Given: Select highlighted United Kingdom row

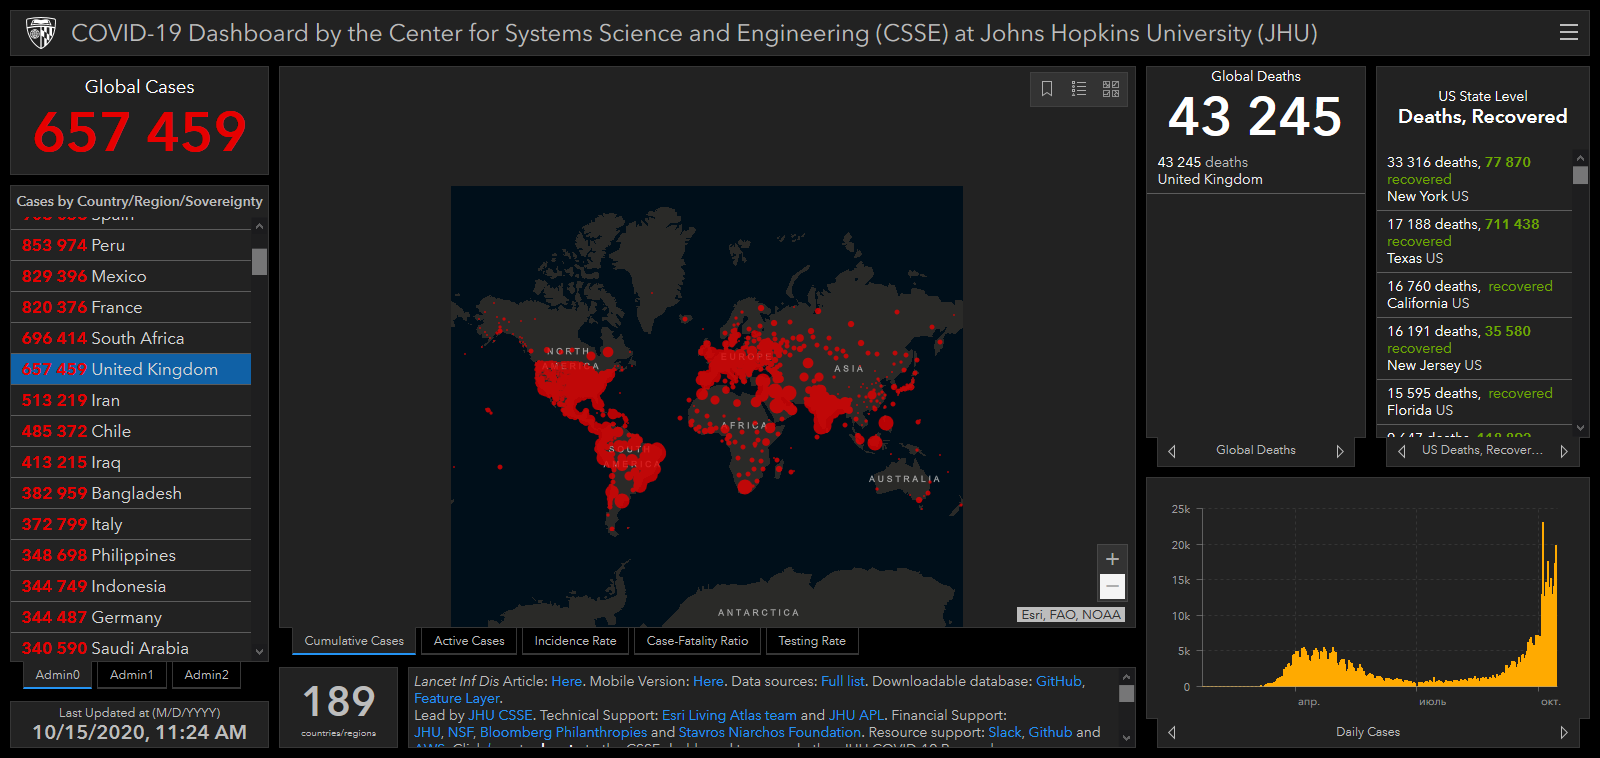Looking at the screenshot, I should [131, 369].
